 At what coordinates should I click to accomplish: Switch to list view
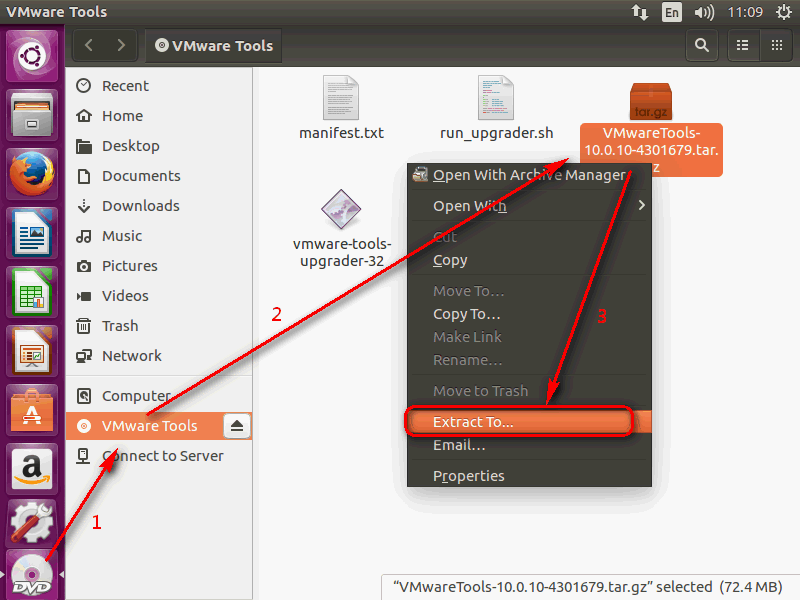[x=743, y=45]
